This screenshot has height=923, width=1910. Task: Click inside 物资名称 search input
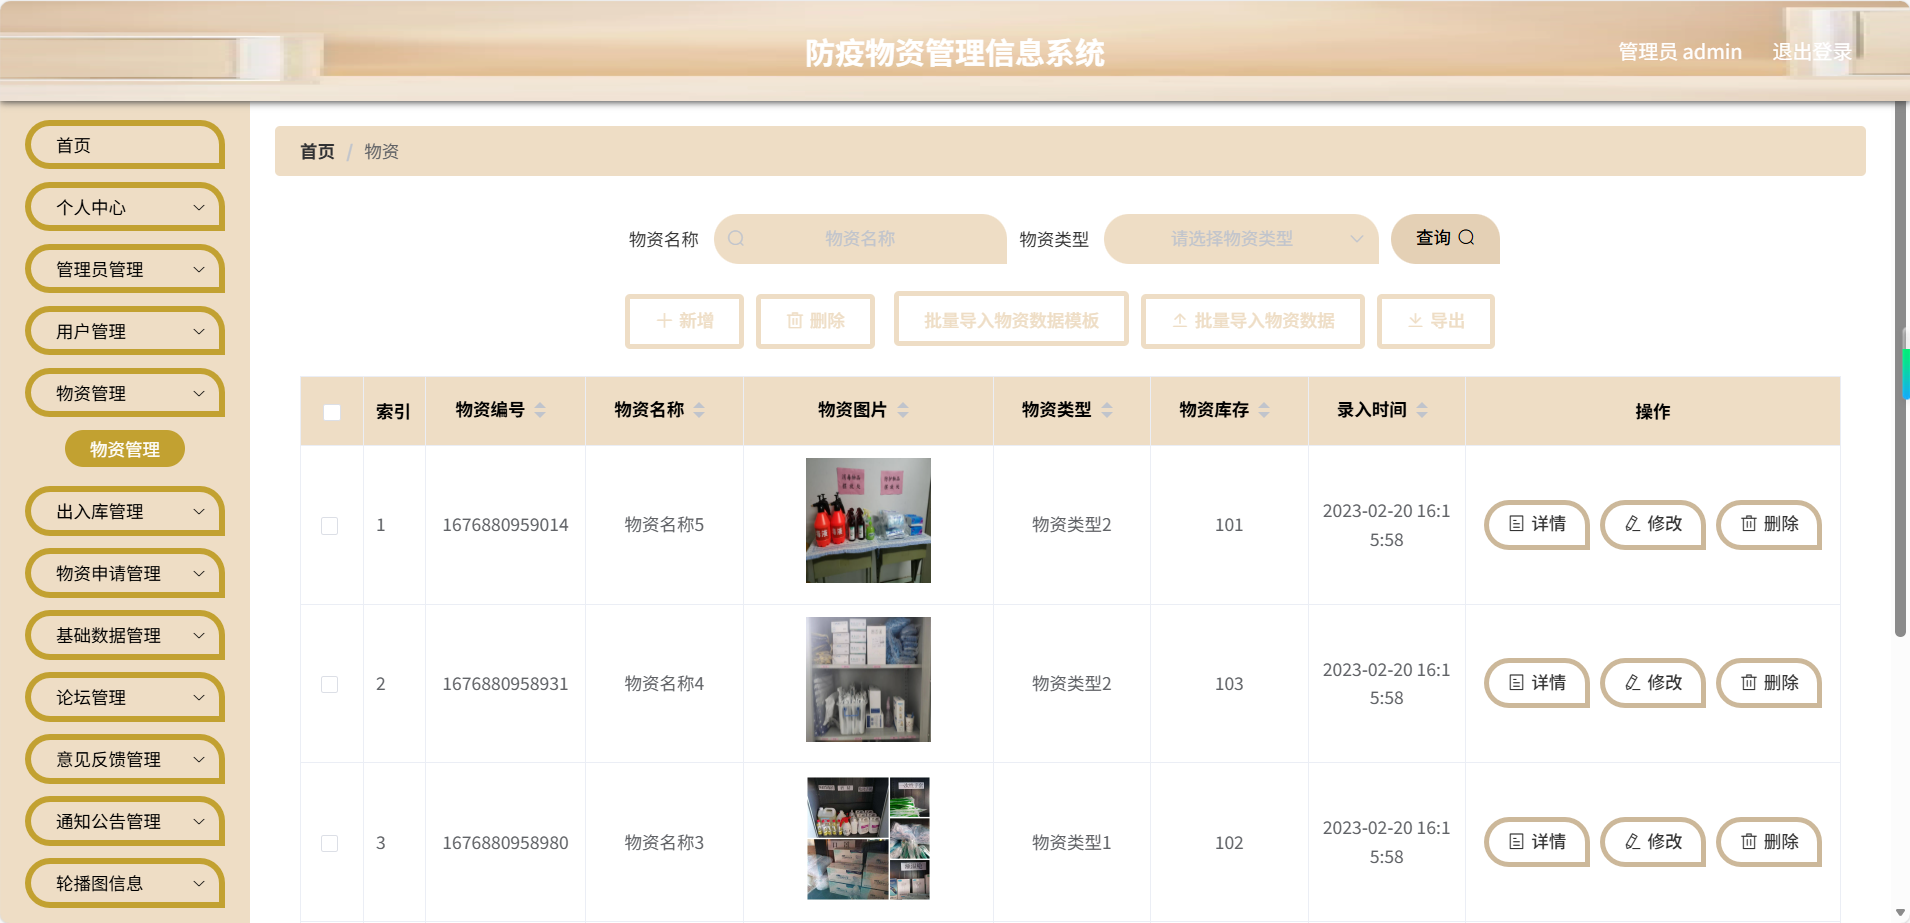(860, 239)
